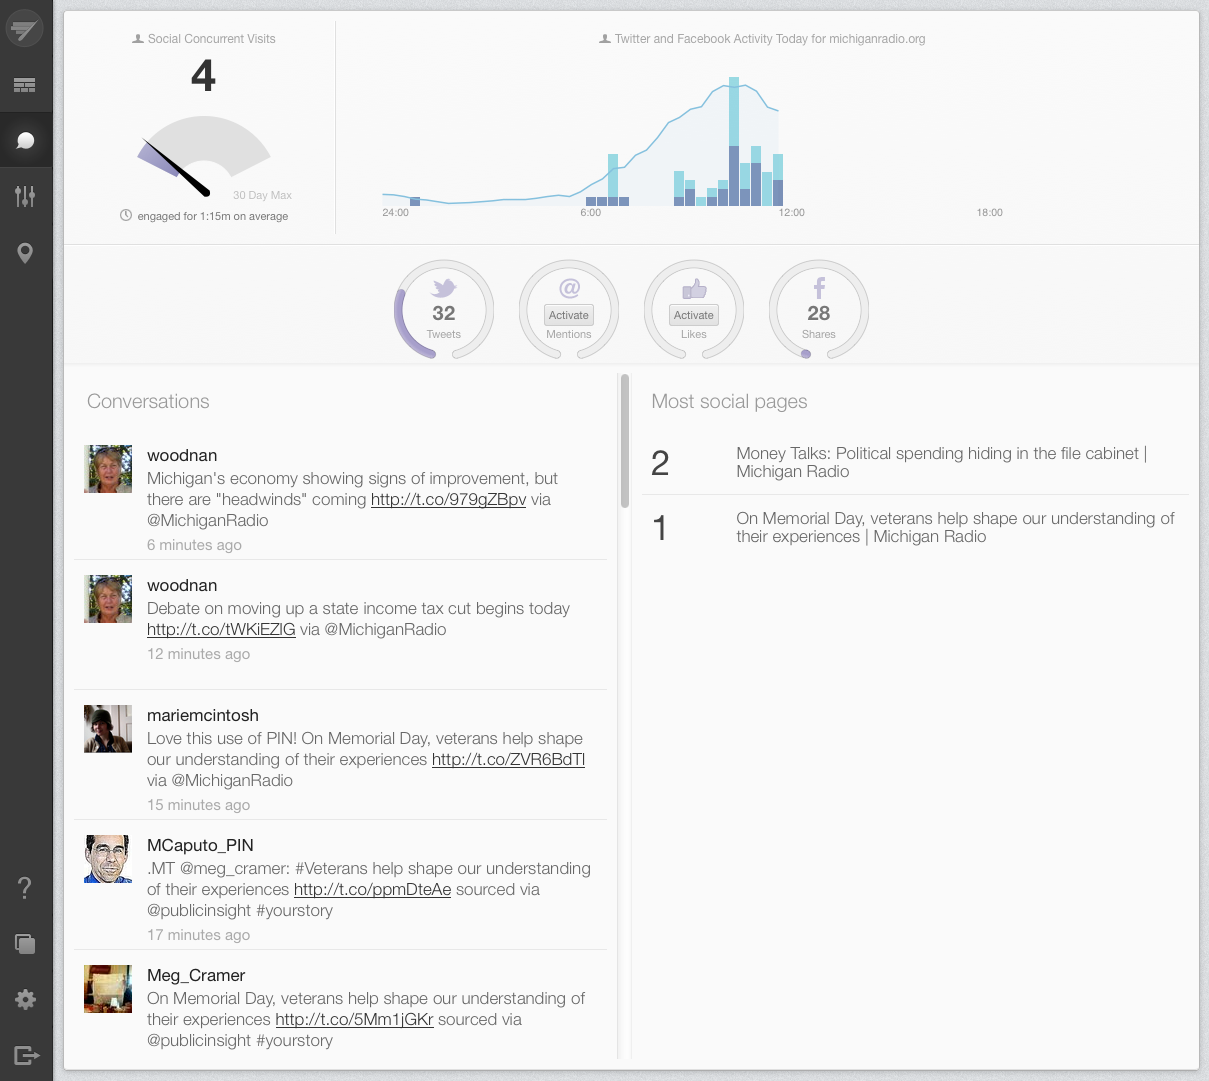Viewport: 1209px width, 1081px height.
Task: Click the Facebook icon above the Shares count
Action: coord(818,288)
